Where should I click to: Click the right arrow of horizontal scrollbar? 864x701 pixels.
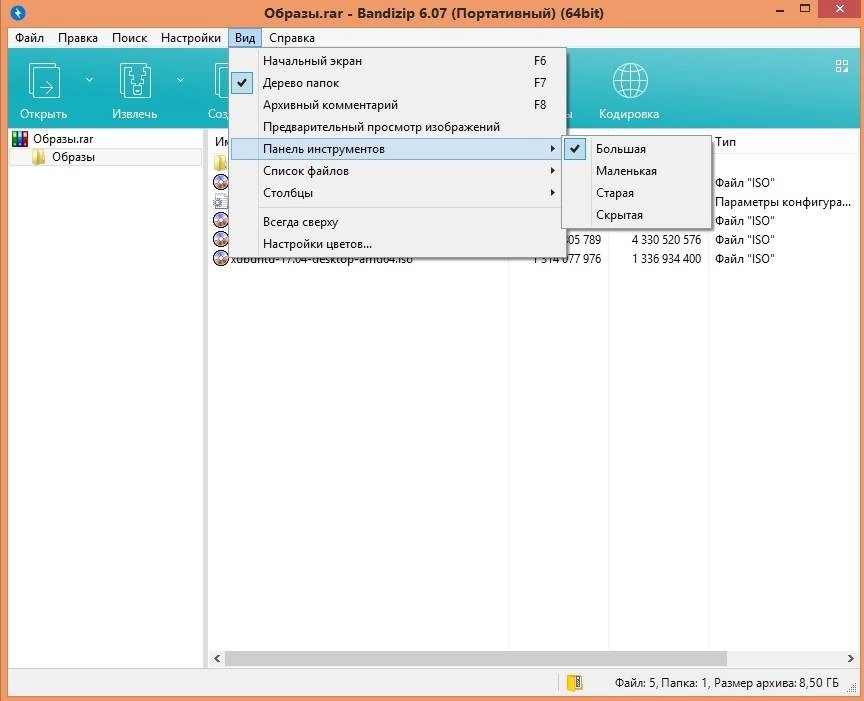(850, 658)
